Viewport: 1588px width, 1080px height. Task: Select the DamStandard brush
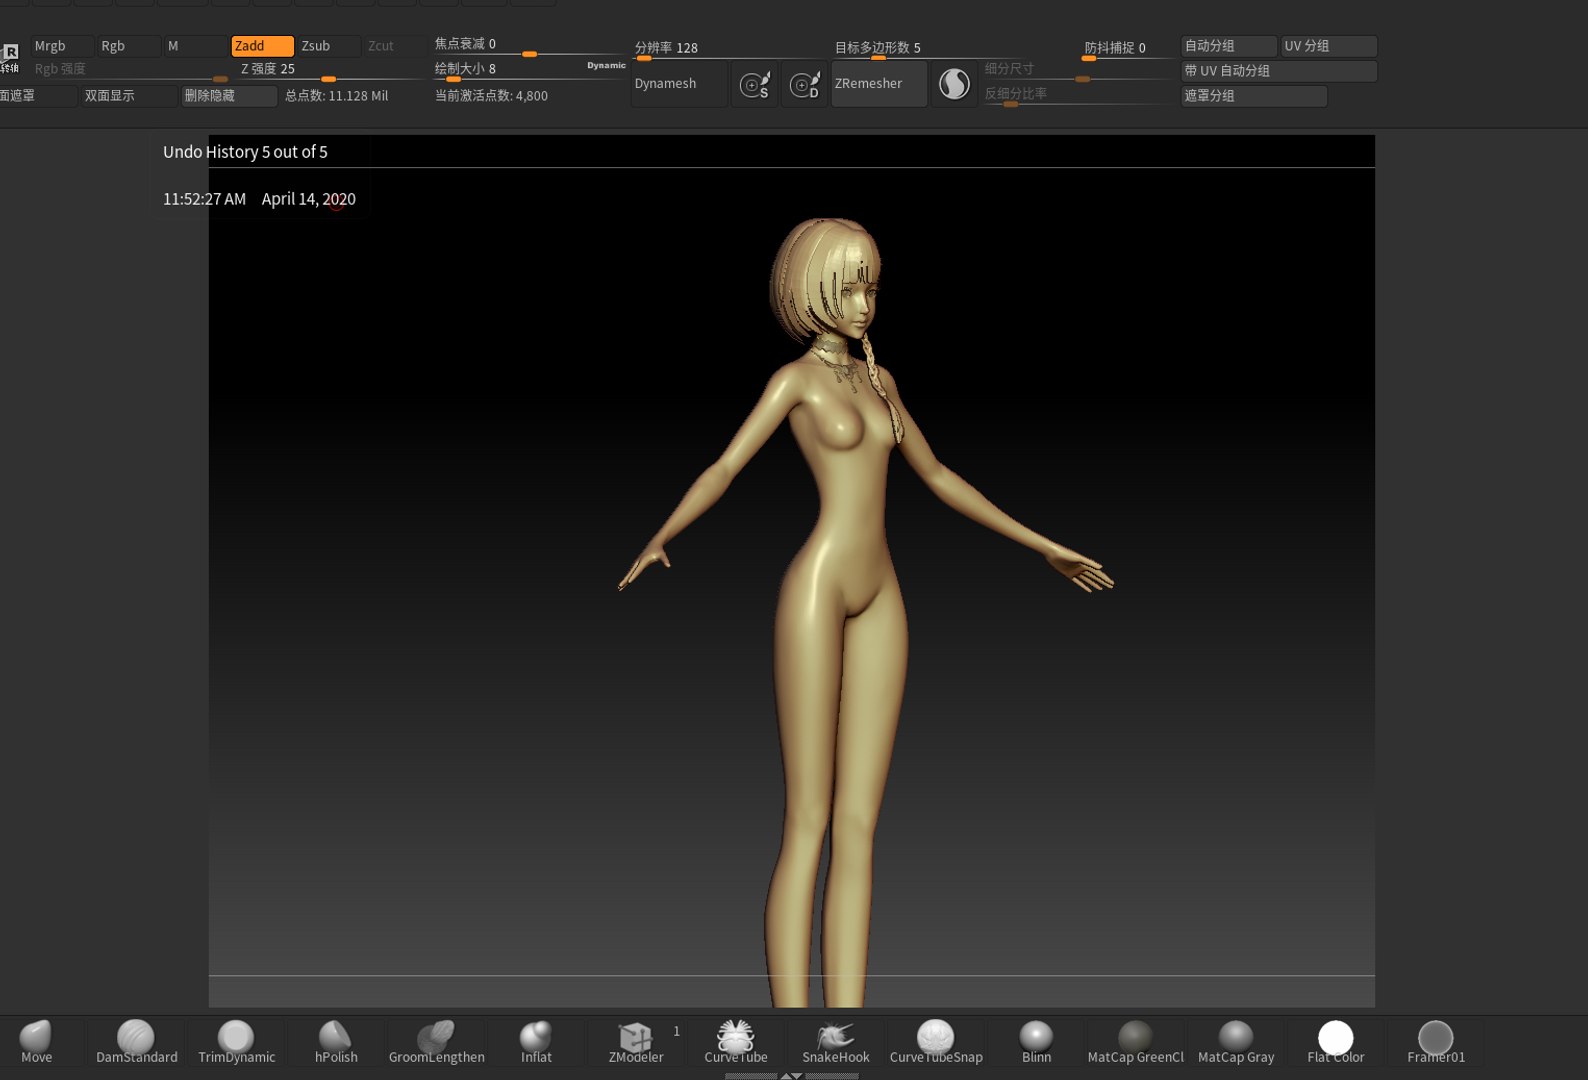tap(136, 1040)
